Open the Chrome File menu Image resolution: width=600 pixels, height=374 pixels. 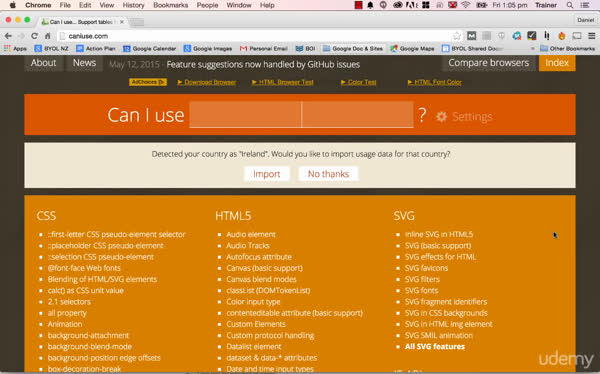65,5
